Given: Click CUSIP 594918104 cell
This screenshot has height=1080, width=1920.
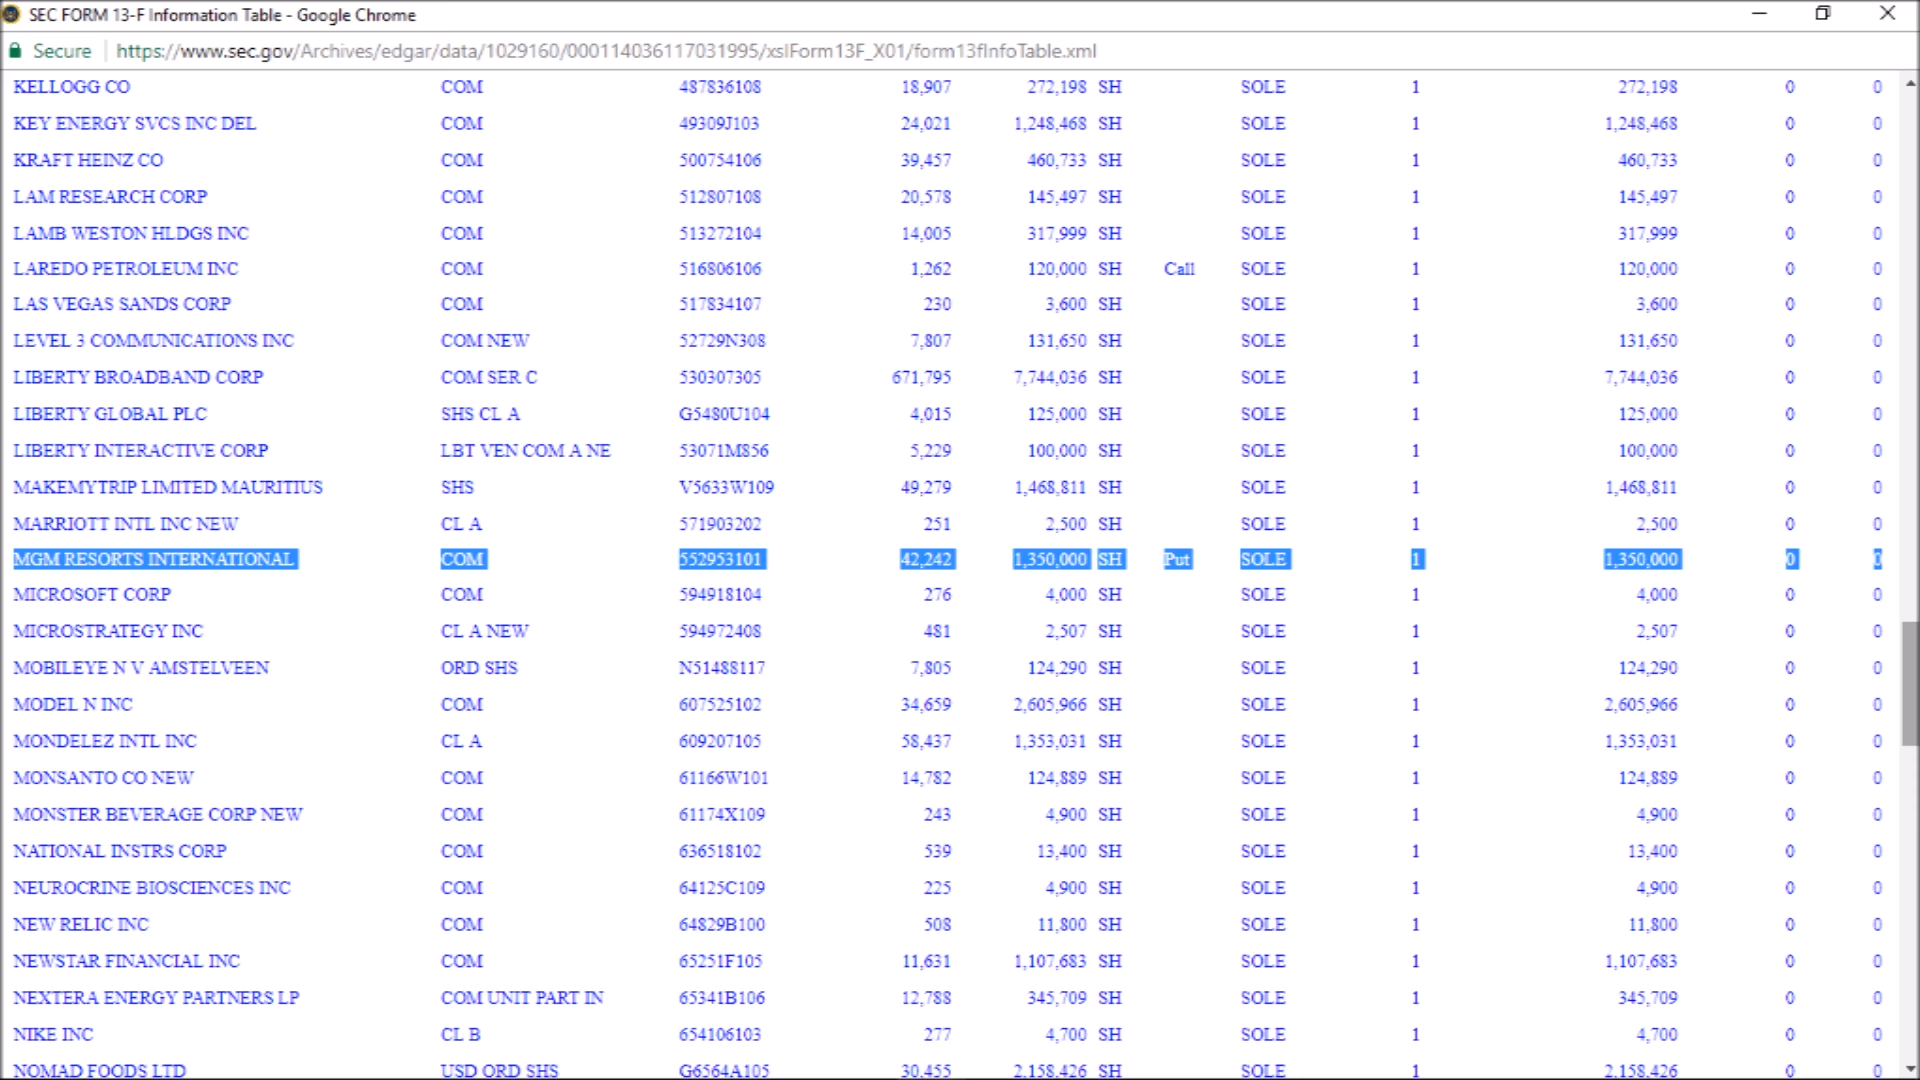Looking at the screenshot, I should click(720, 595).
